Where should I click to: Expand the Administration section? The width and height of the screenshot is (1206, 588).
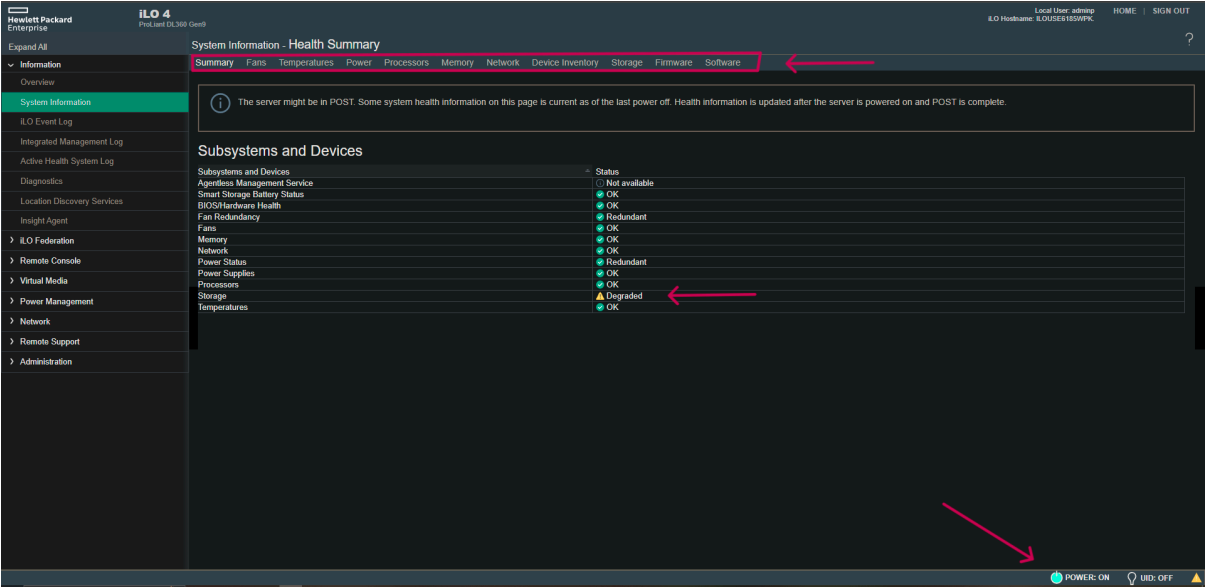click(x=10, y=362)
